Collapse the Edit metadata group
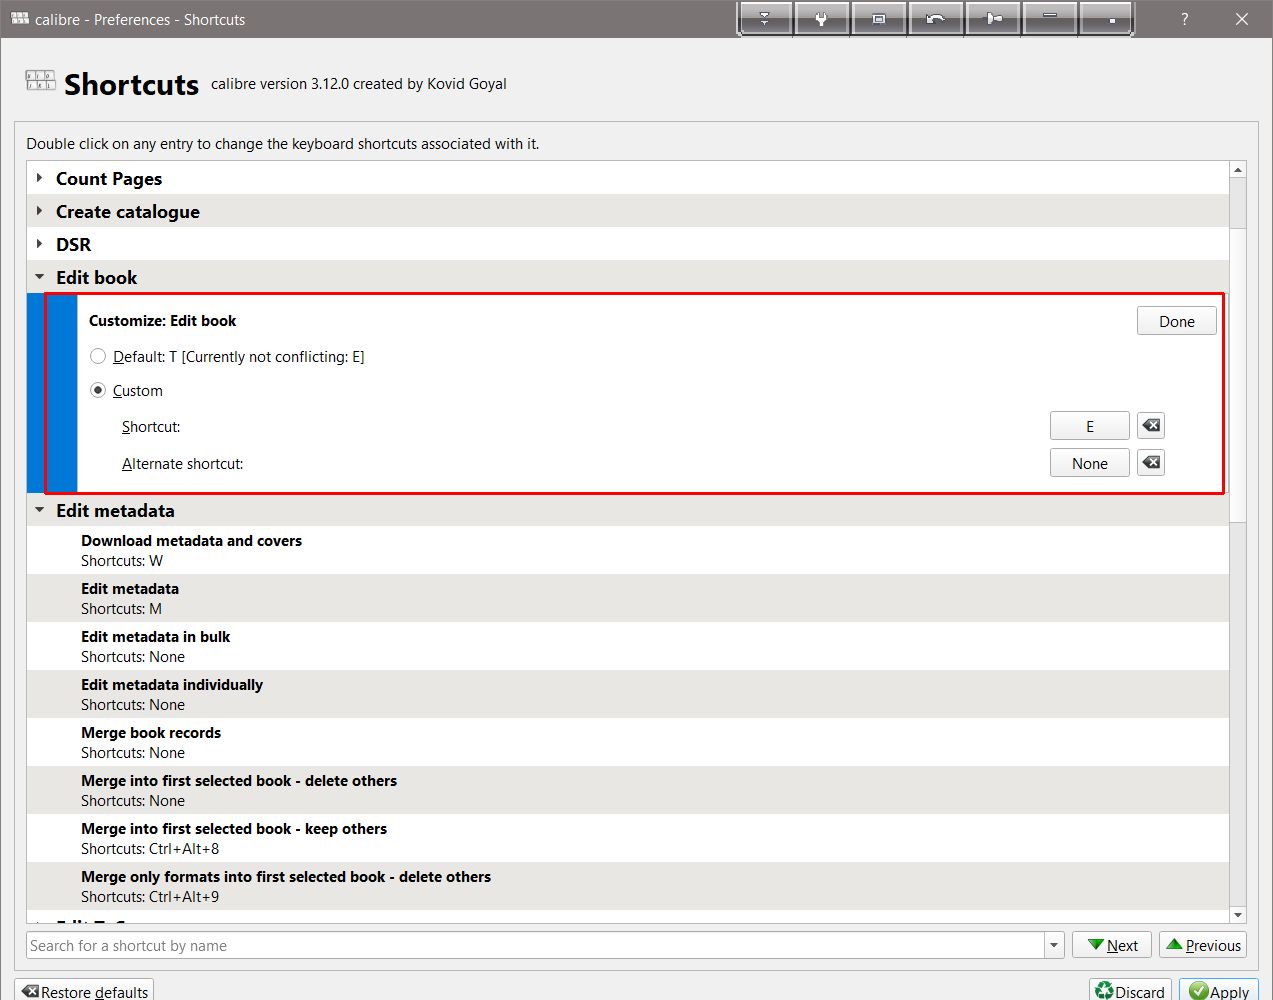This screenshot has width=1273, height=1000. pos(39,510)
